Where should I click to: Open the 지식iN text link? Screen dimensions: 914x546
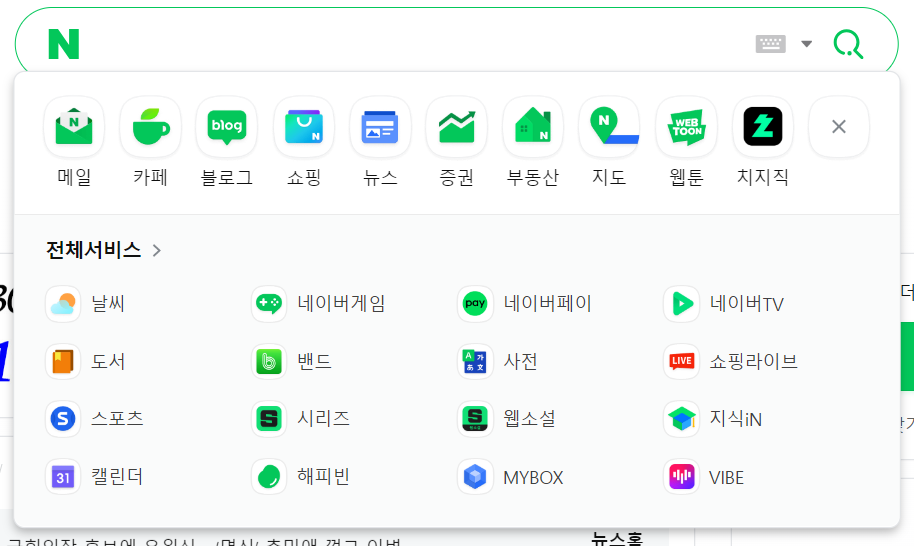tap(736, 419)
